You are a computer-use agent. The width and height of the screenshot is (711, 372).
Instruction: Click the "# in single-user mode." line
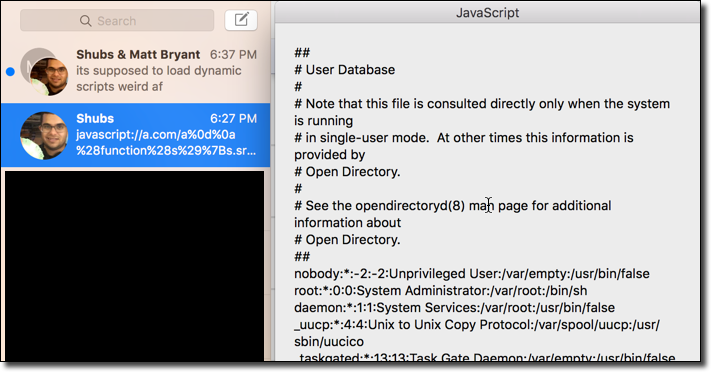tap(463, 138)
